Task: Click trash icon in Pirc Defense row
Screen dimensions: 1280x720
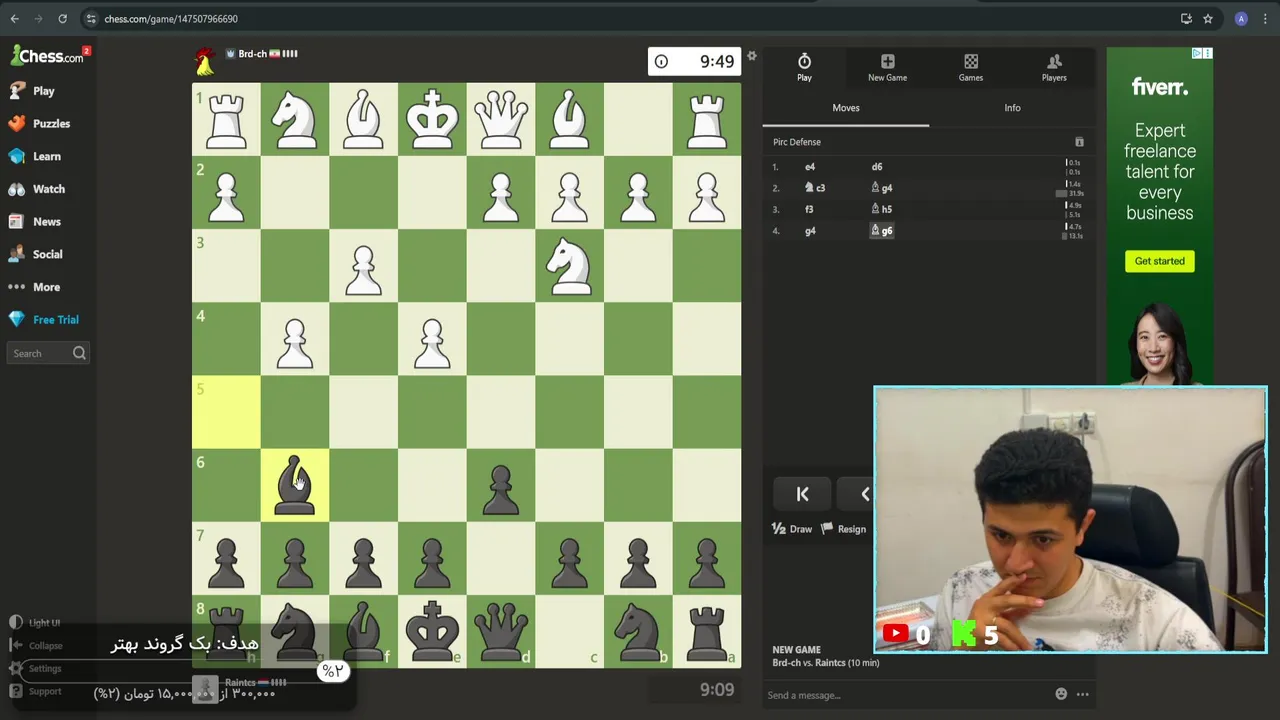Action: 1079,142
